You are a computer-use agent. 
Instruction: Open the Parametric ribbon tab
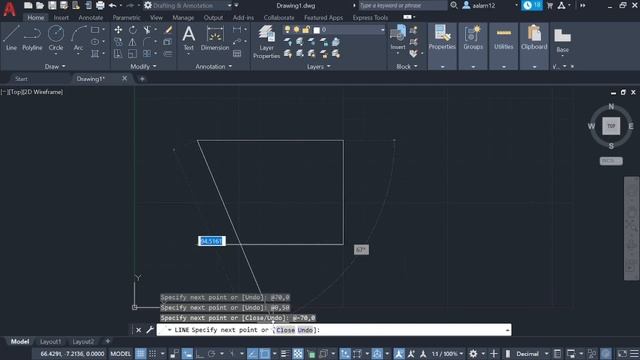pyautogui.click(x=126, y=18)
